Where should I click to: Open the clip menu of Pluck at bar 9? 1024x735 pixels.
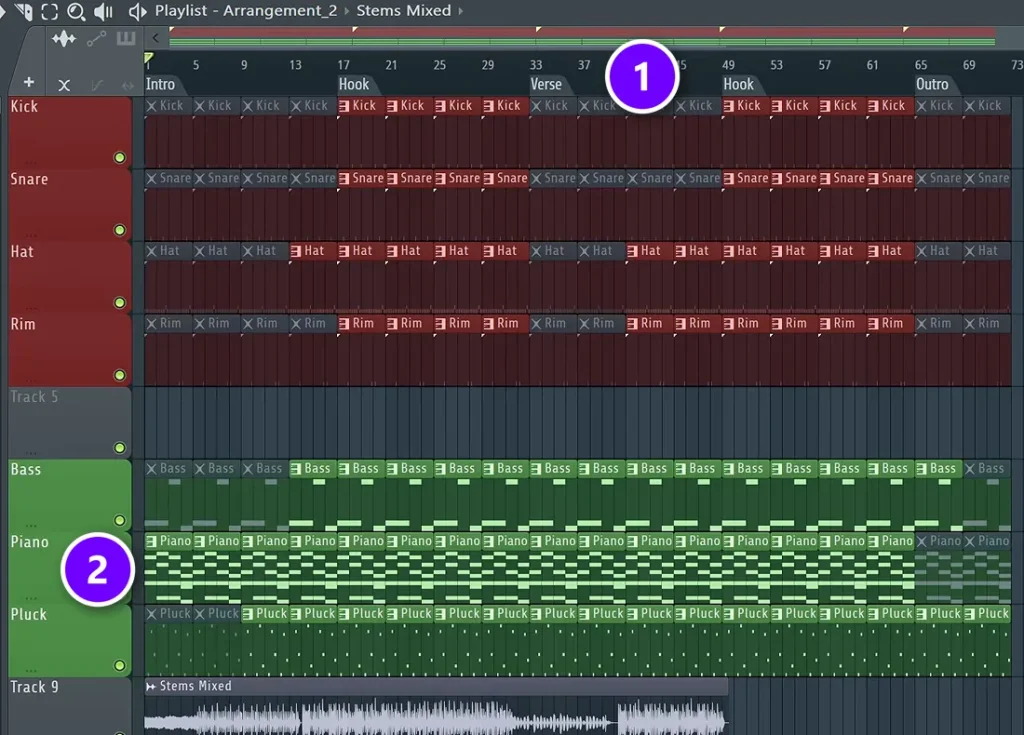point(248,613)
